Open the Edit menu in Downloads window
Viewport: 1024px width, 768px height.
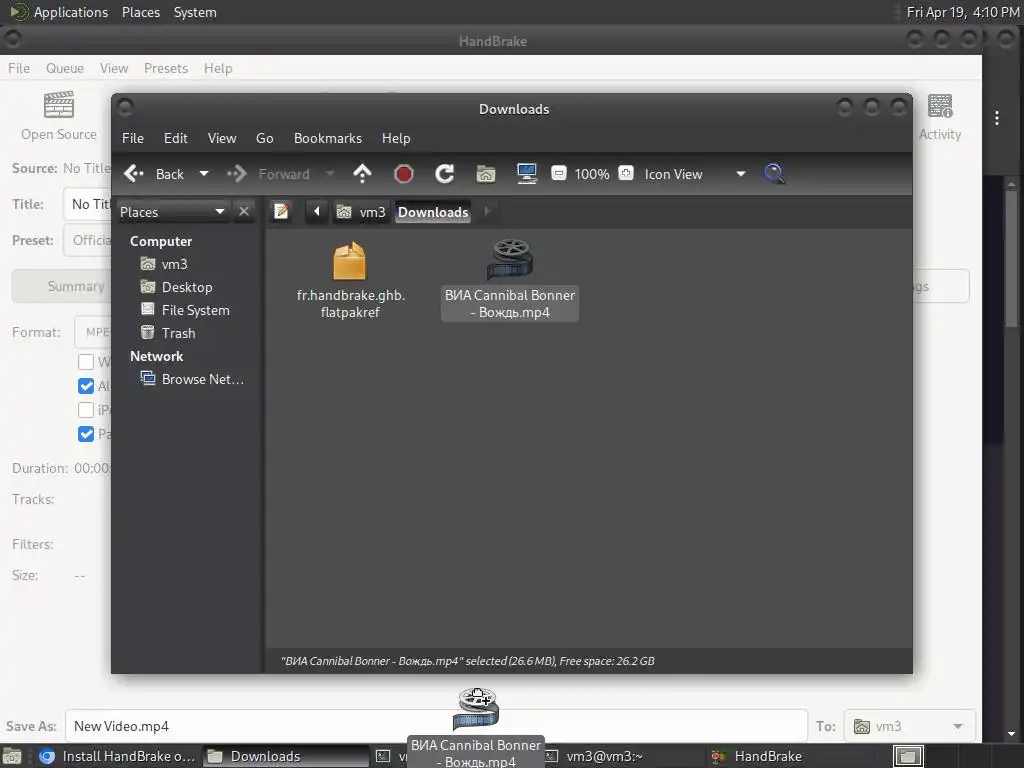176,138
